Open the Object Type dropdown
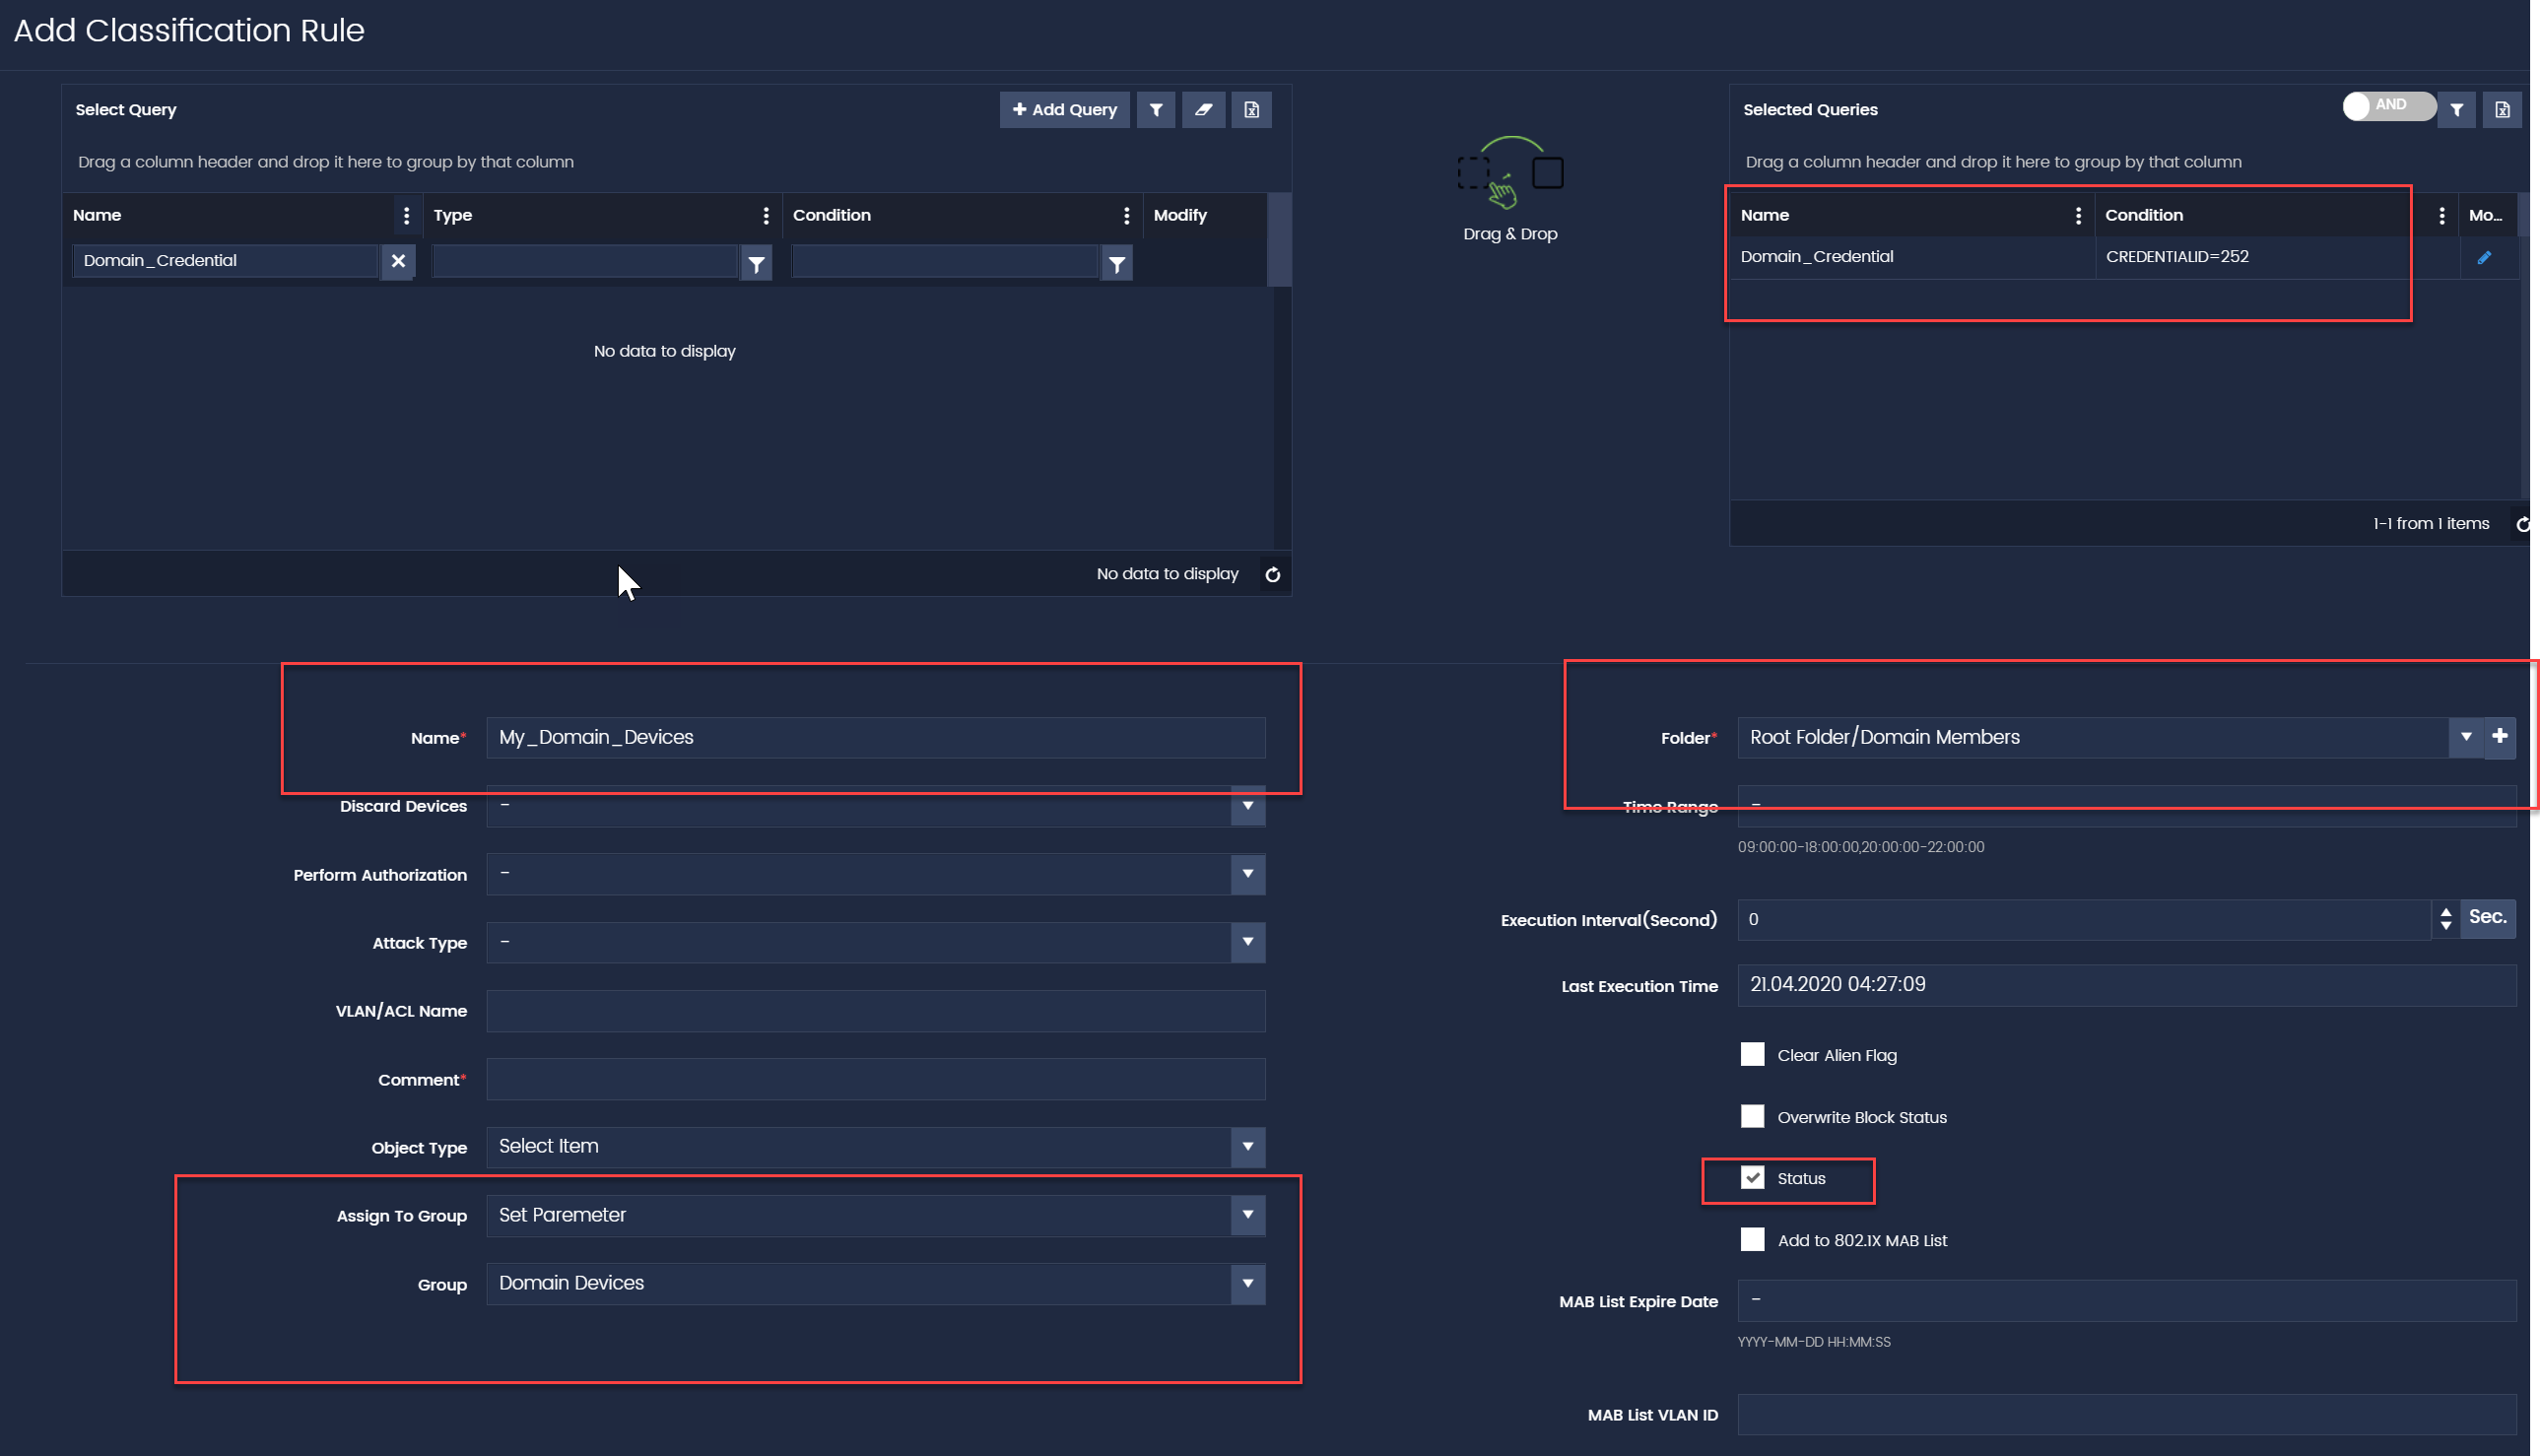 [1248, 1147]
